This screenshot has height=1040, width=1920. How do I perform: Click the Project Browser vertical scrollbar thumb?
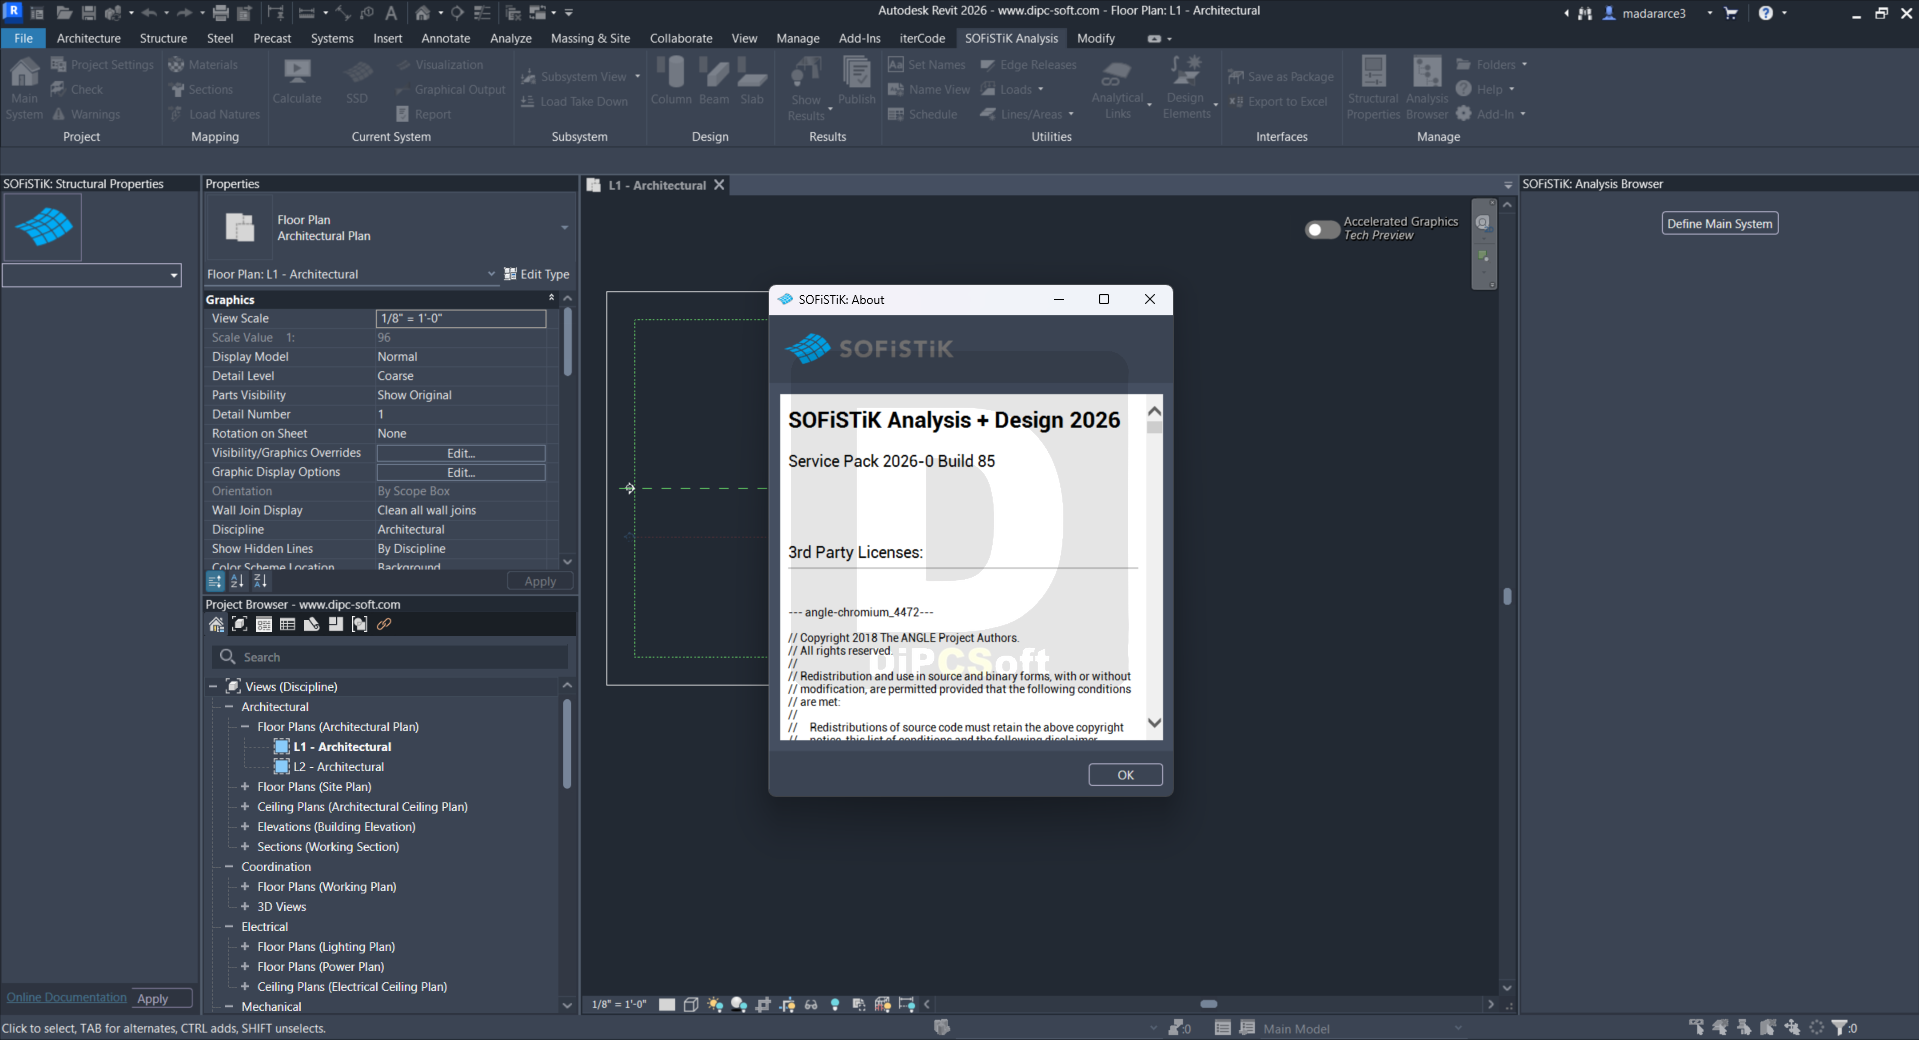[567, 743]
